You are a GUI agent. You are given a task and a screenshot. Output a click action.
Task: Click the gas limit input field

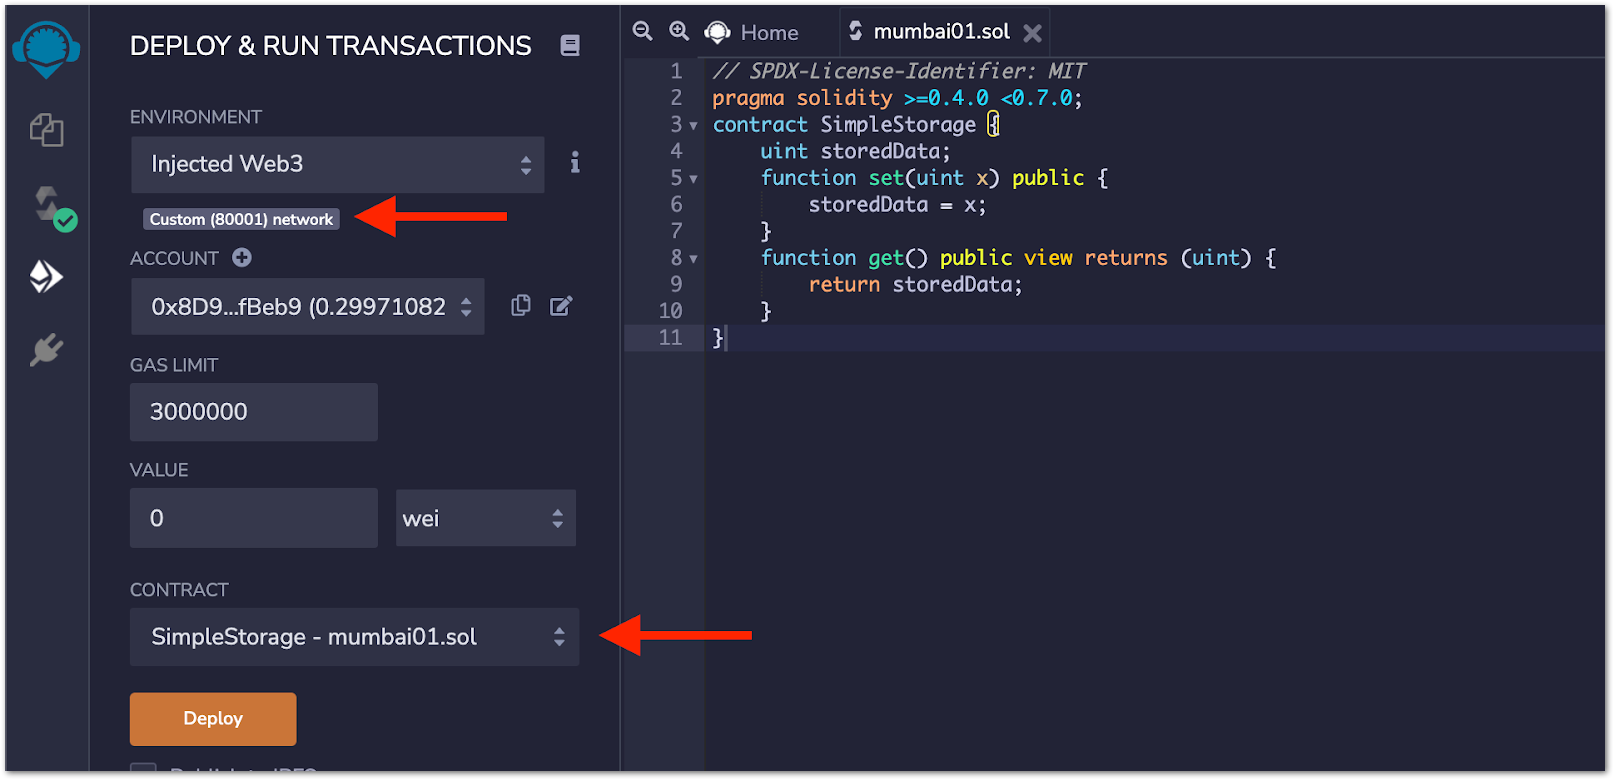(x=253, y=412)
